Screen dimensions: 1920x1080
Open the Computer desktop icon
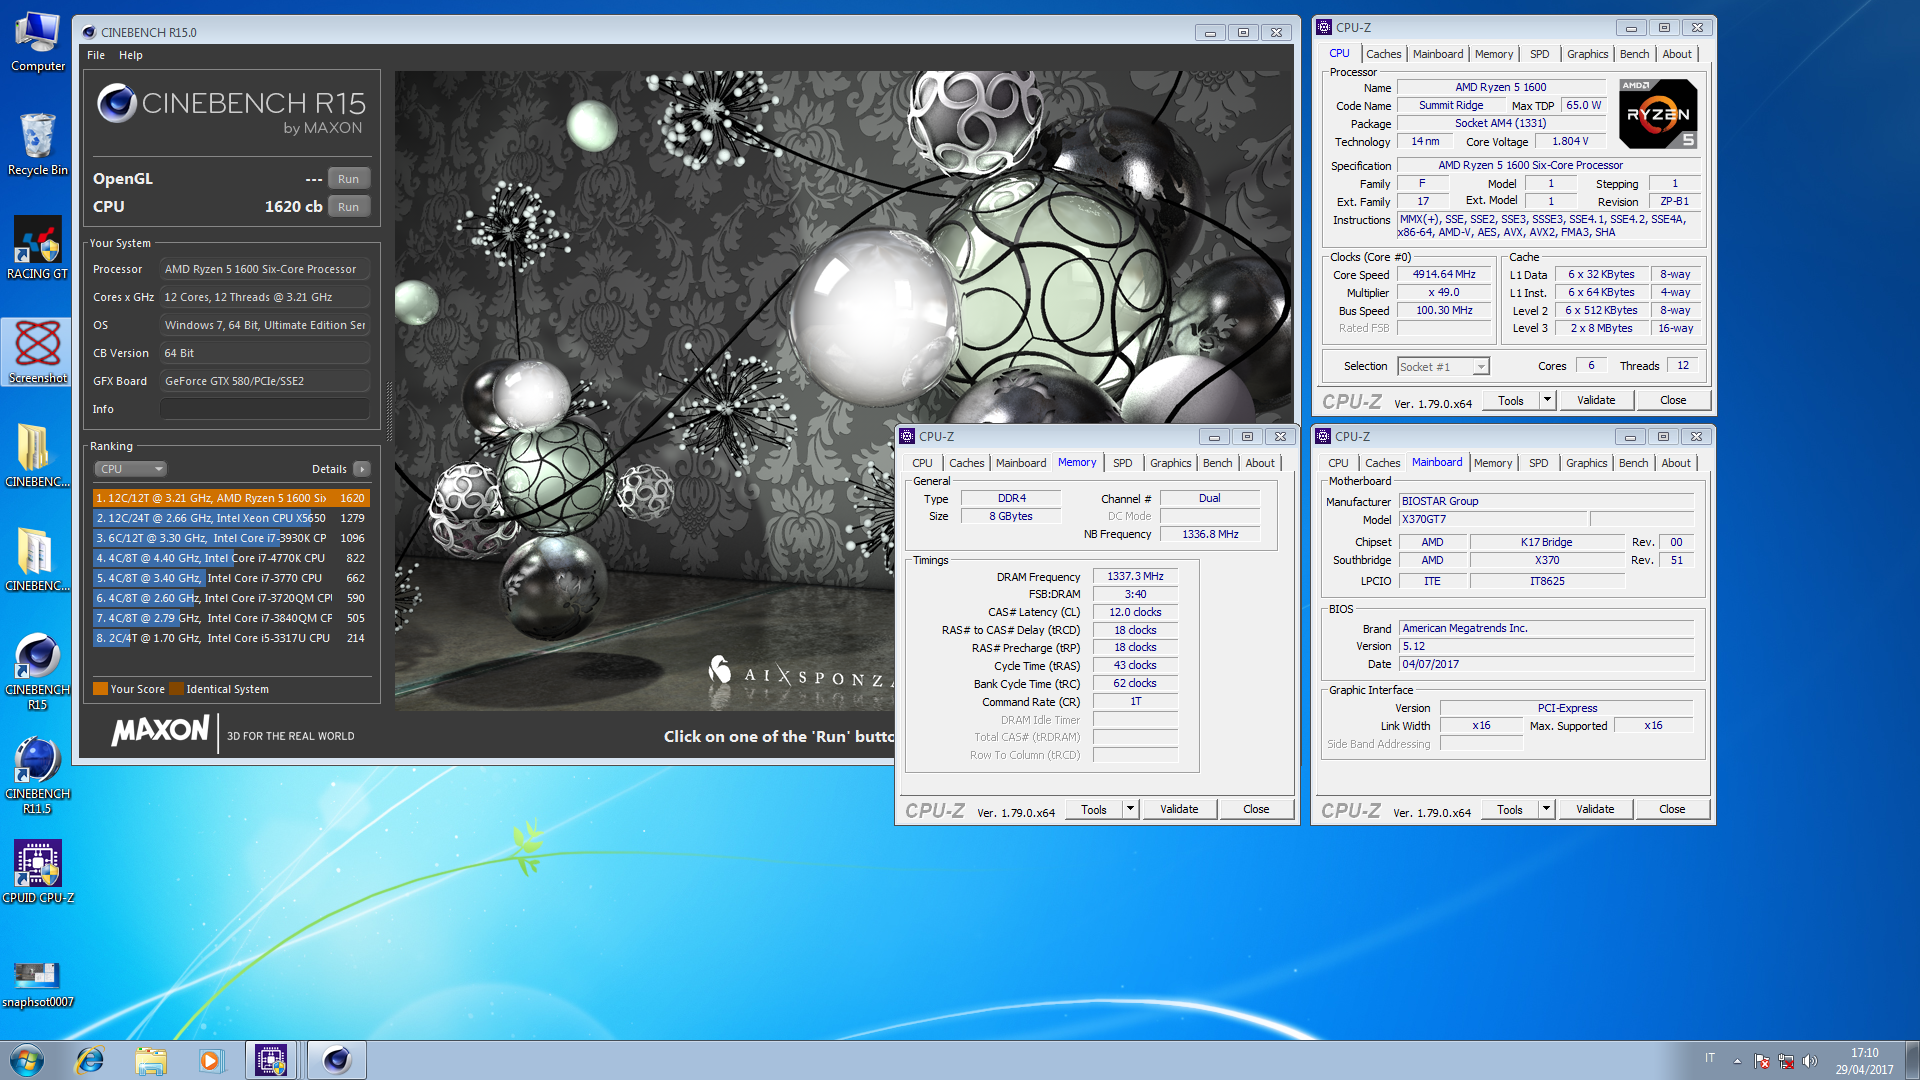coord(37,42)
